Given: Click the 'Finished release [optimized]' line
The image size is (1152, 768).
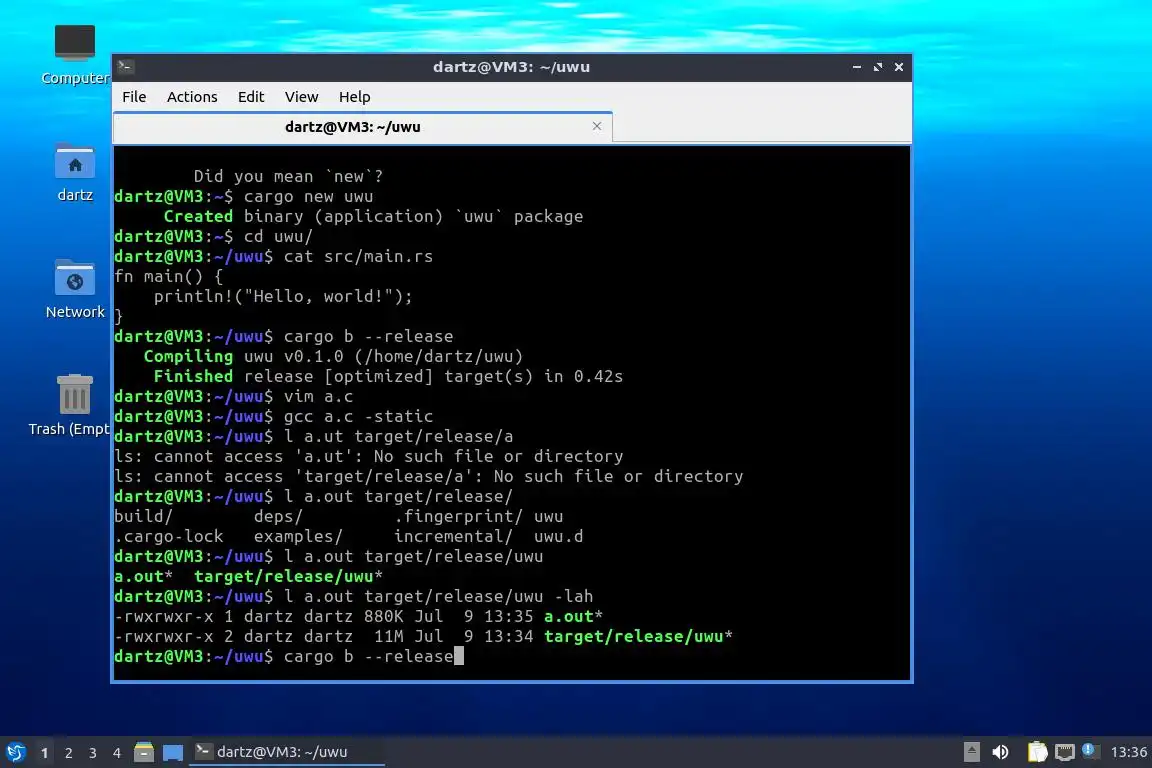Looking at the screenshot, I should pyautogui.click(x=388, y=376).
